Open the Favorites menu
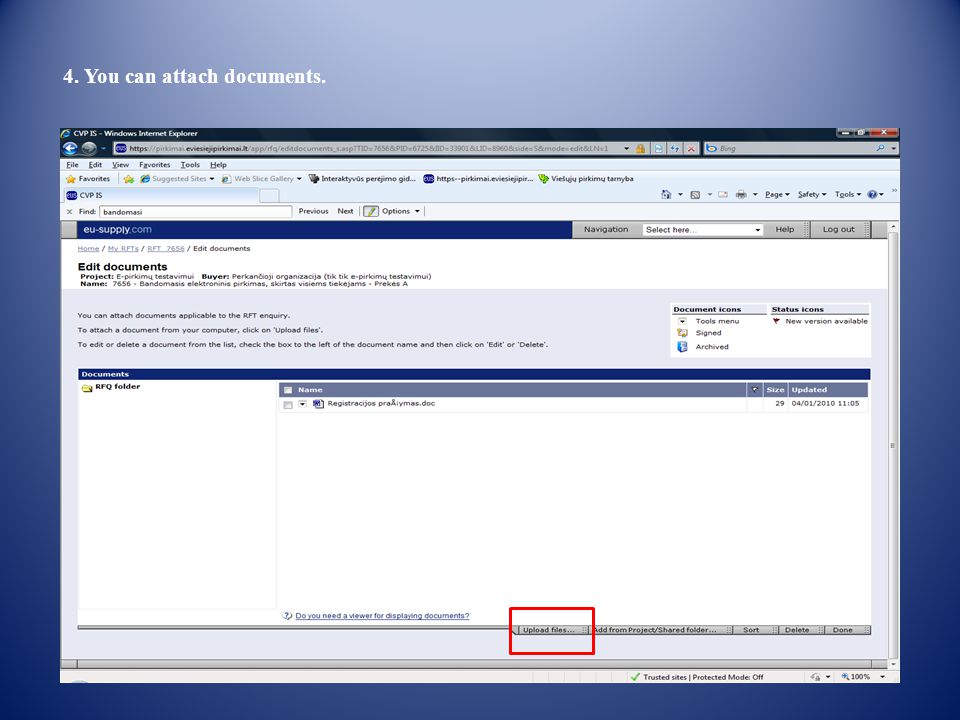The image size is (960, 720). (155, 165)
